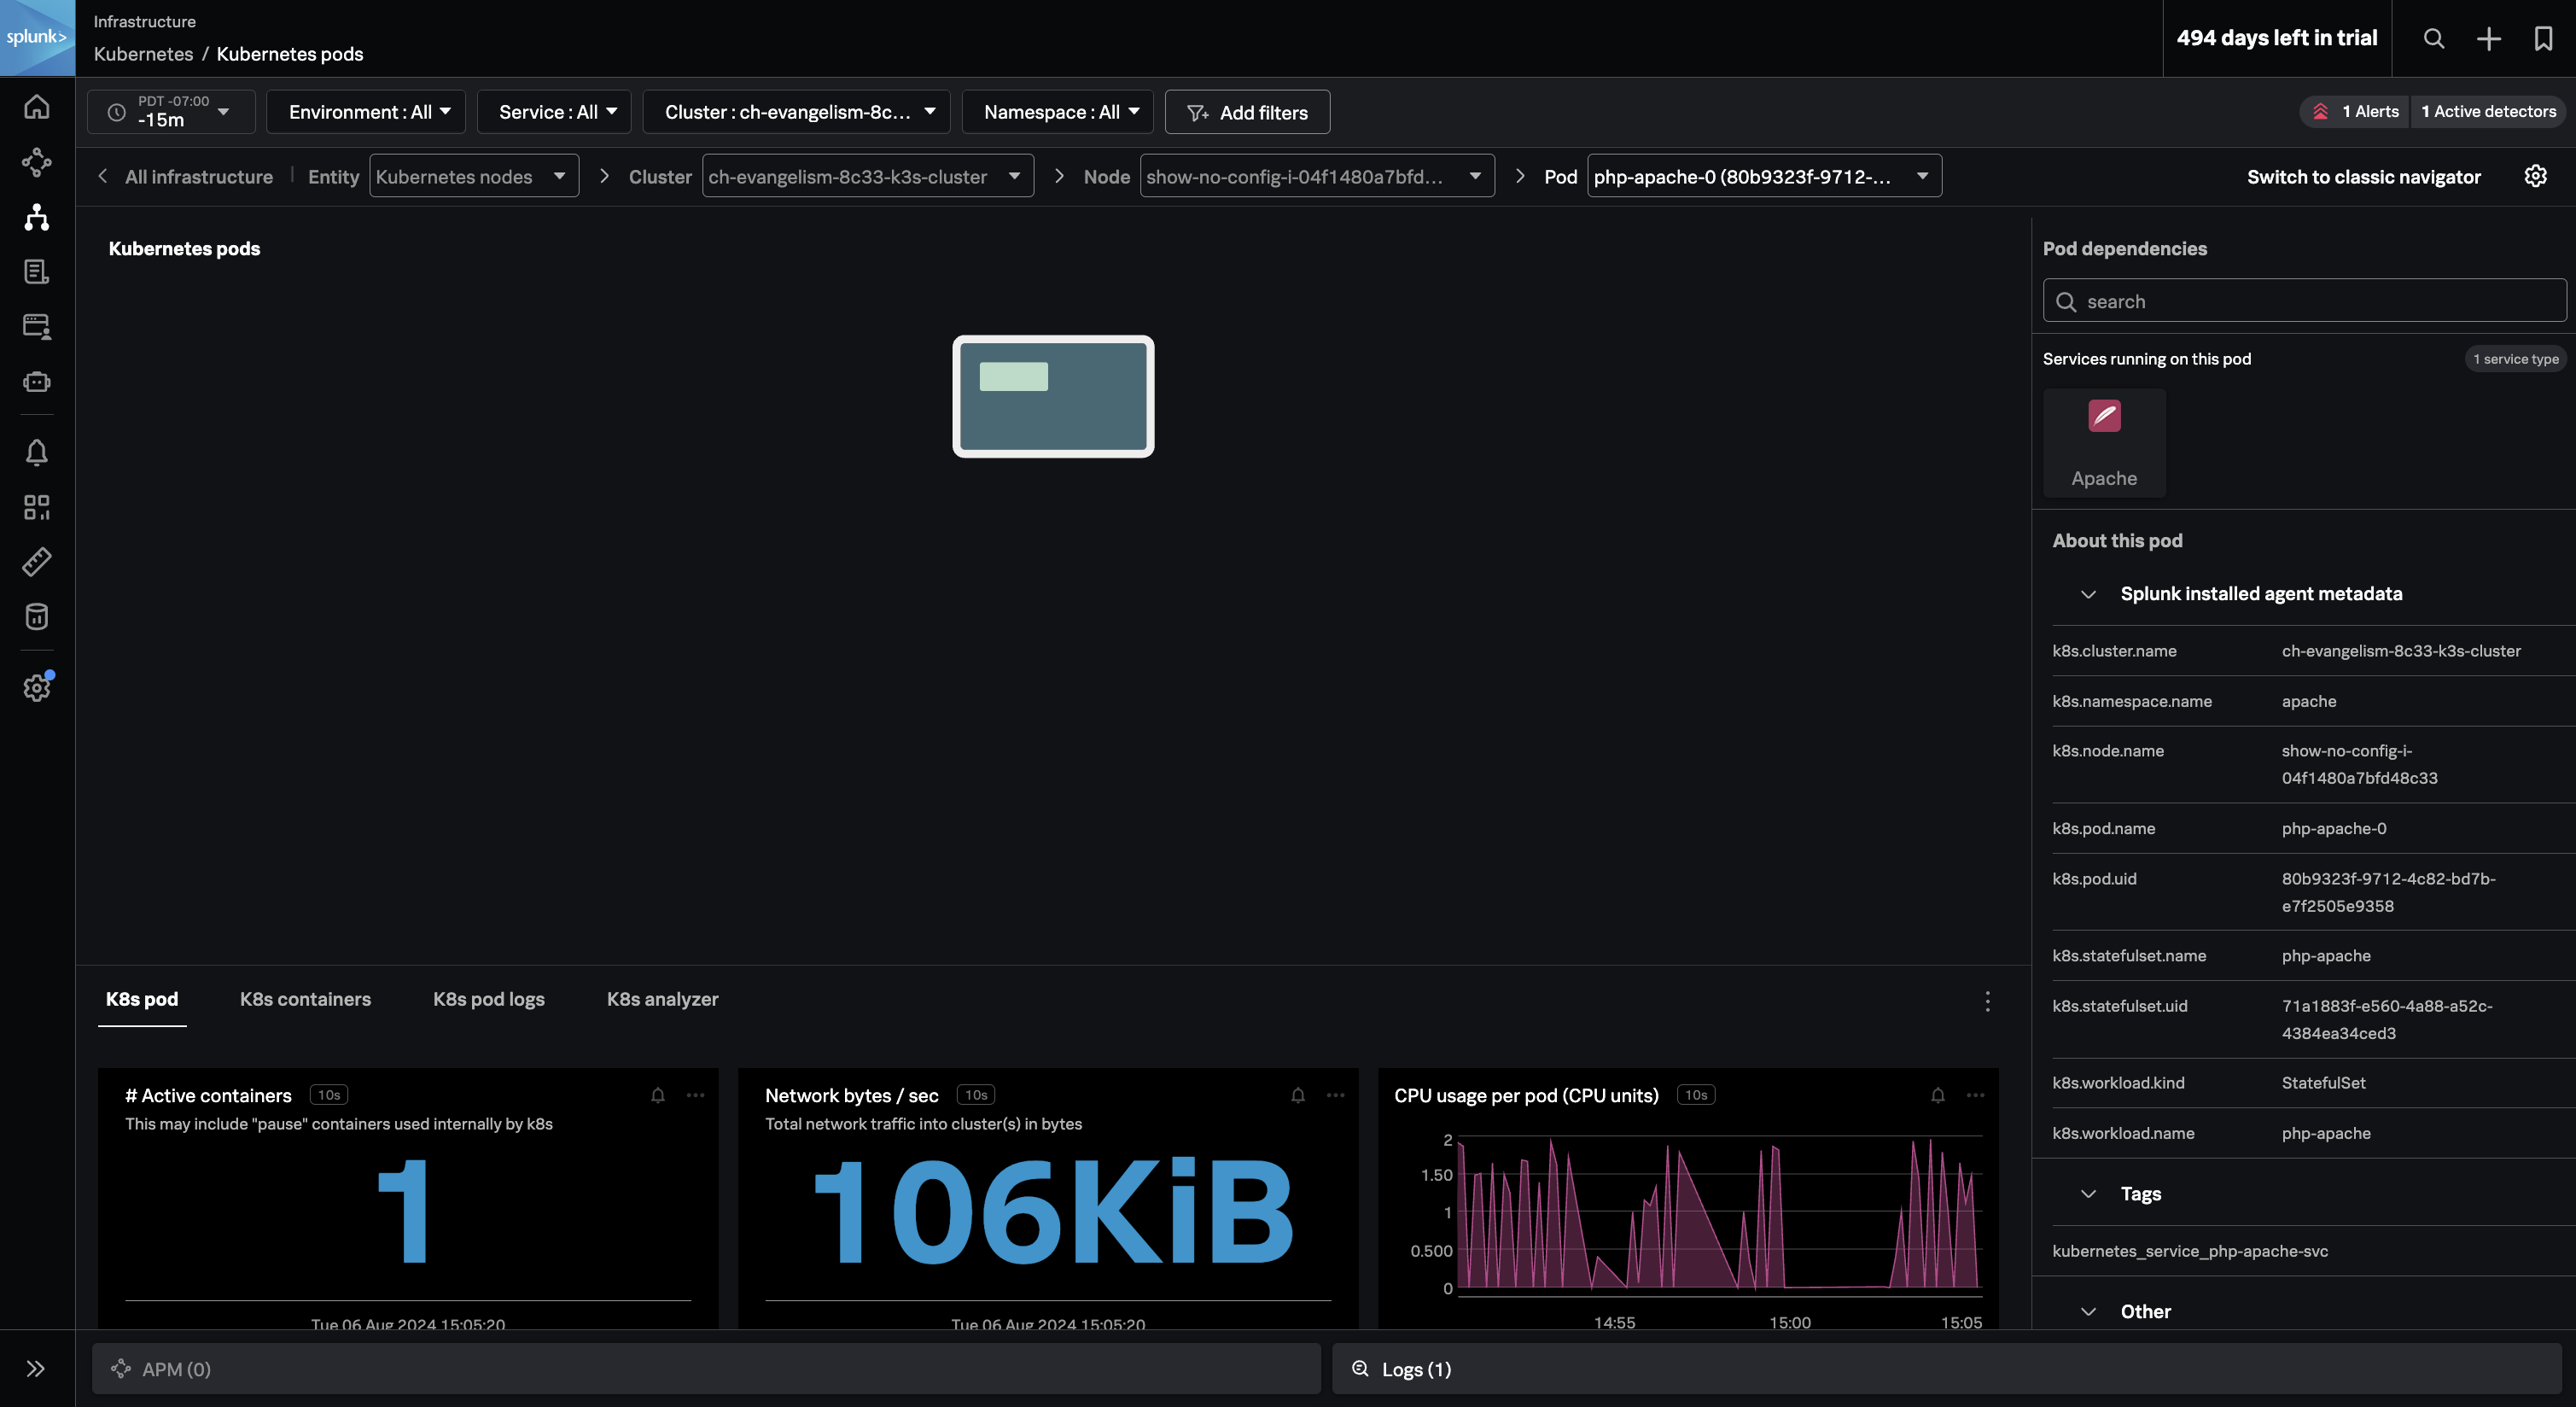Open the K8s analyzer tab

pos(662,999)
